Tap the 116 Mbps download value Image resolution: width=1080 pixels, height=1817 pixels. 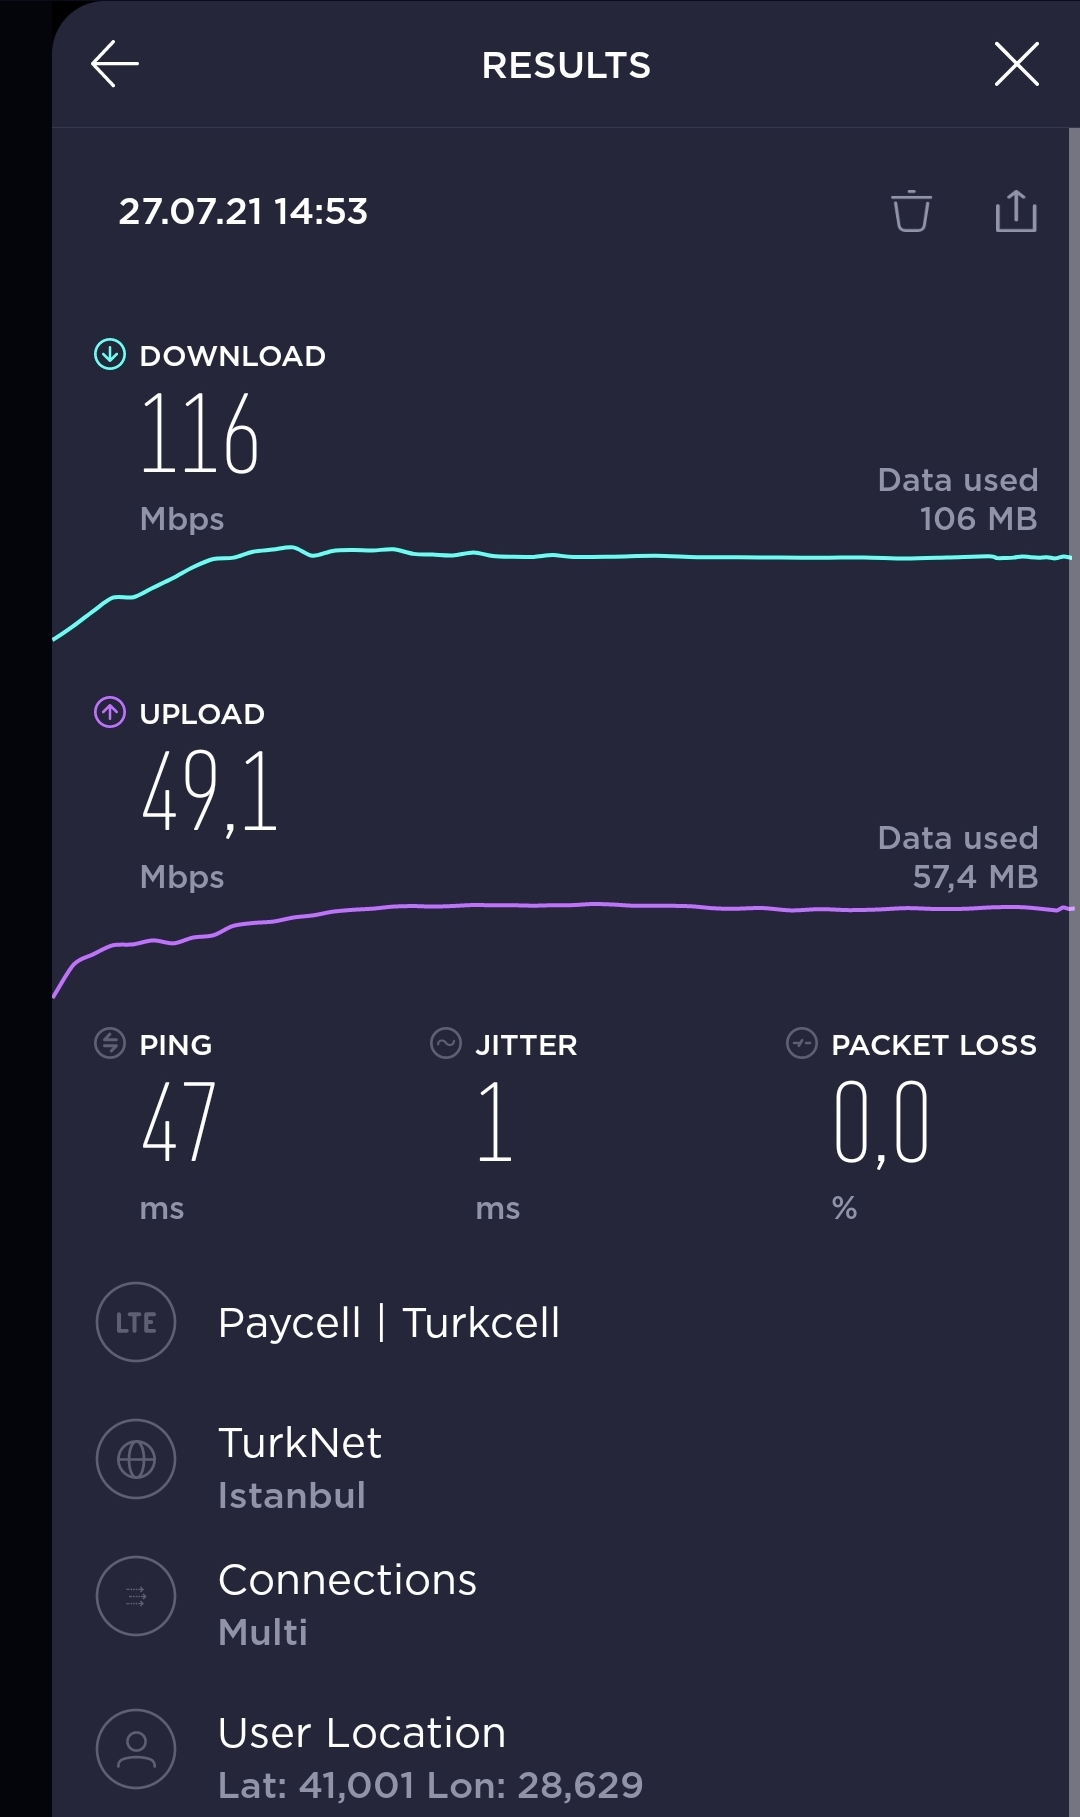(200, 434)
